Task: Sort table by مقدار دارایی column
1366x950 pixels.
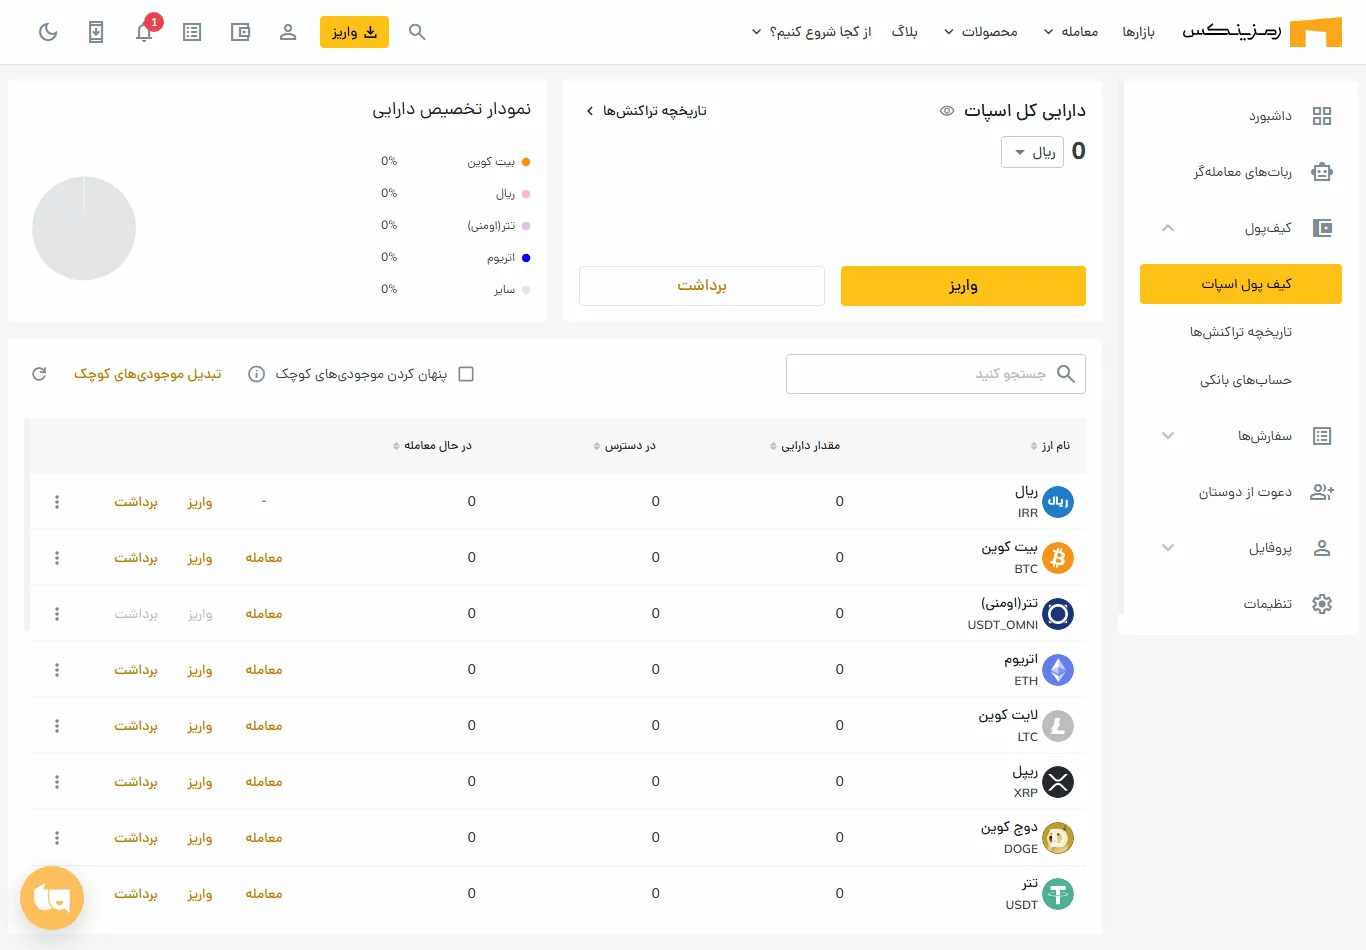Action: [x=805, y=446]
